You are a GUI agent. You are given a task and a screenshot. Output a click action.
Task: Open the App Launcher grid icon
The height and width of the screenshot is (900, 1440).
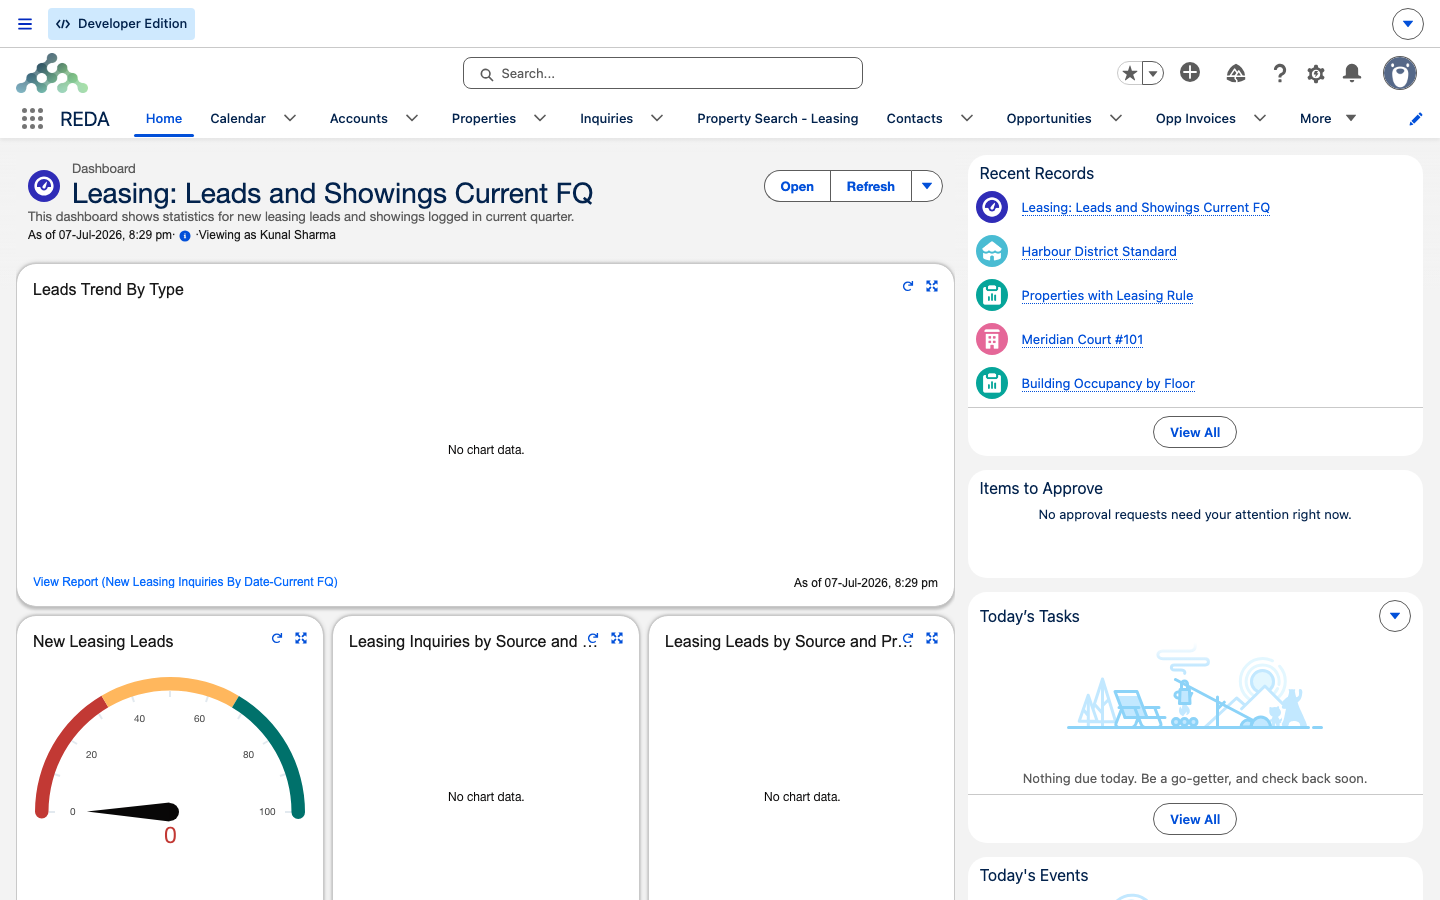click(x=32, y=119)
